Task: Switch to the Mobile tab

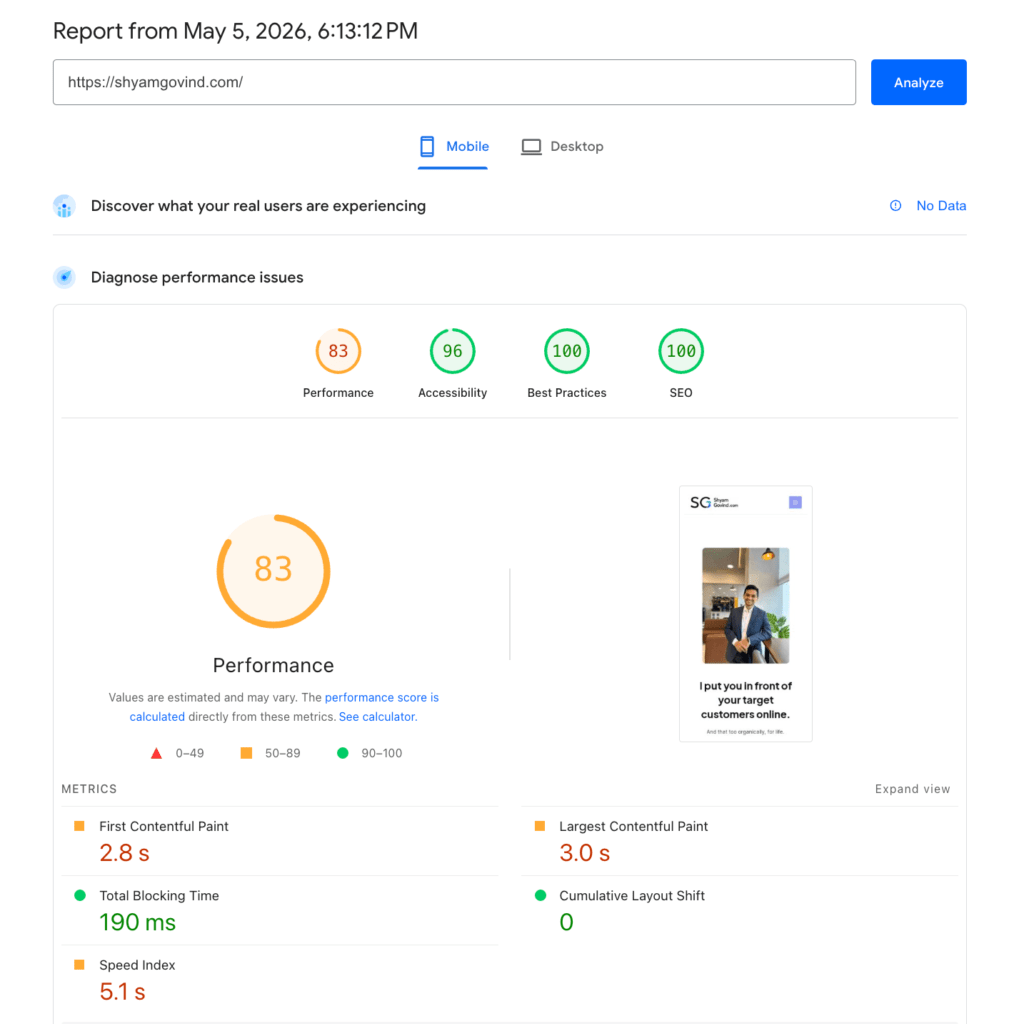Action: pyautogui.click(x=453, y=146)
